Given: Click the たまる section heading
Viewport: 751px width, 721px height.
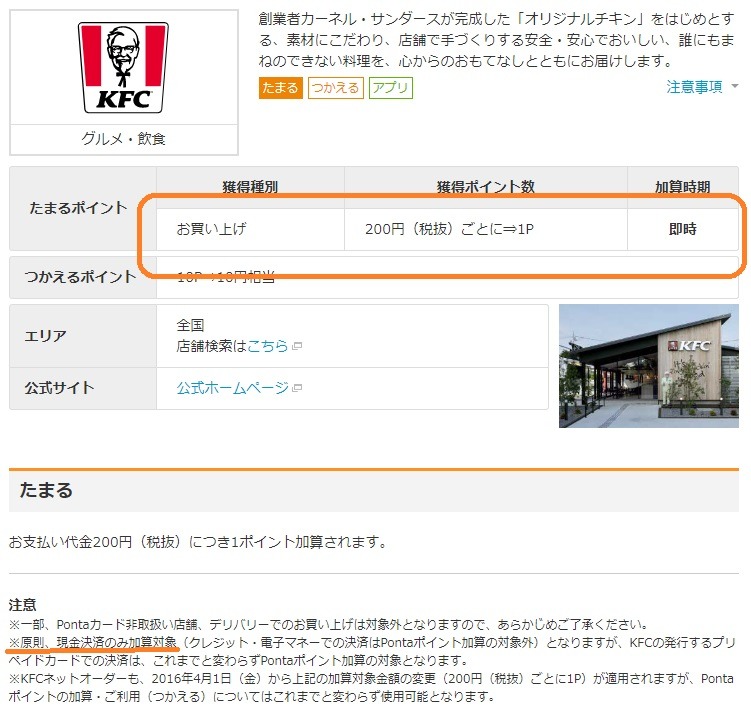Looking at the screenshot, I should point(46,490).
